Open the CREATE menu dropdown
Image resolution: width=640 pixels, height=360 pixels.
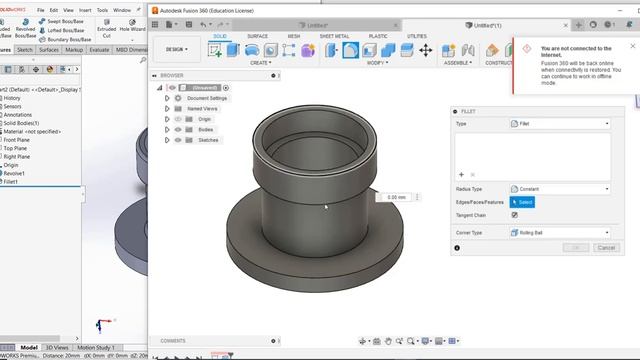pyautogui.click(x=260, y=63)
